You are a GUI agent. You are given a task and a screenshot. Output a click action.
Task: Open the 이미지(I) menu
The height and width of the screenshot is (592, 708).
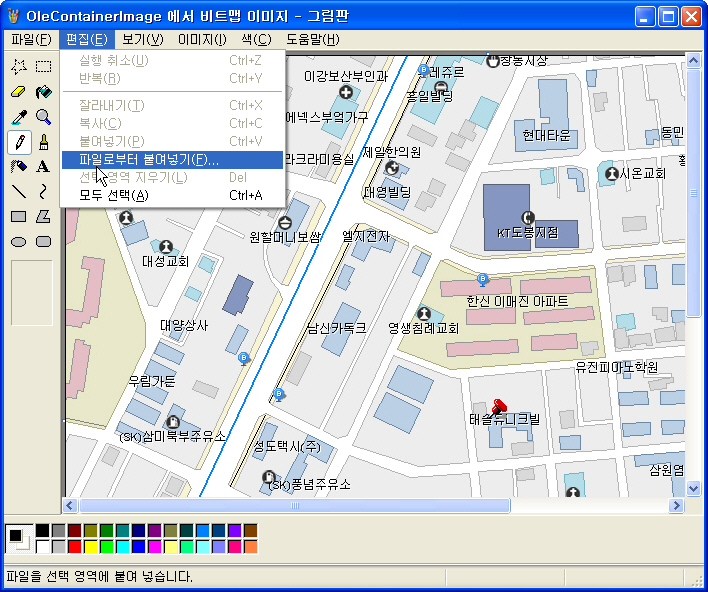(x=202, y=40)
